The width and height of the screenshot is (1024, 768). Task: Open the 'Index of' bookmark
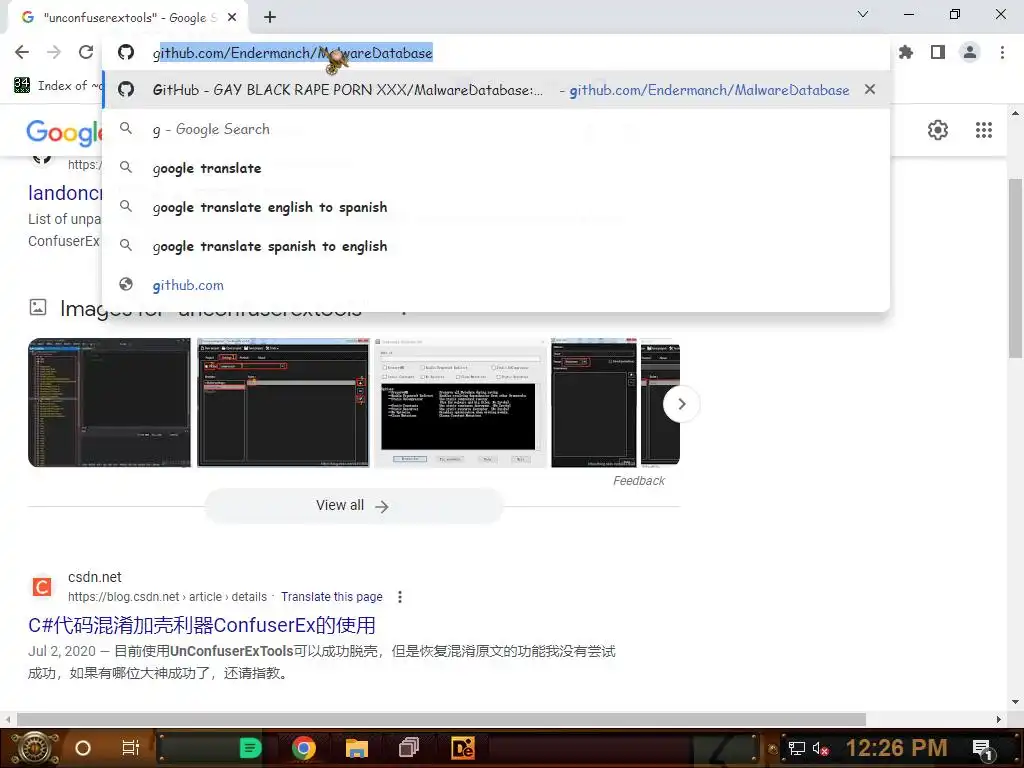pyautogui.click(x=57, y=86)
